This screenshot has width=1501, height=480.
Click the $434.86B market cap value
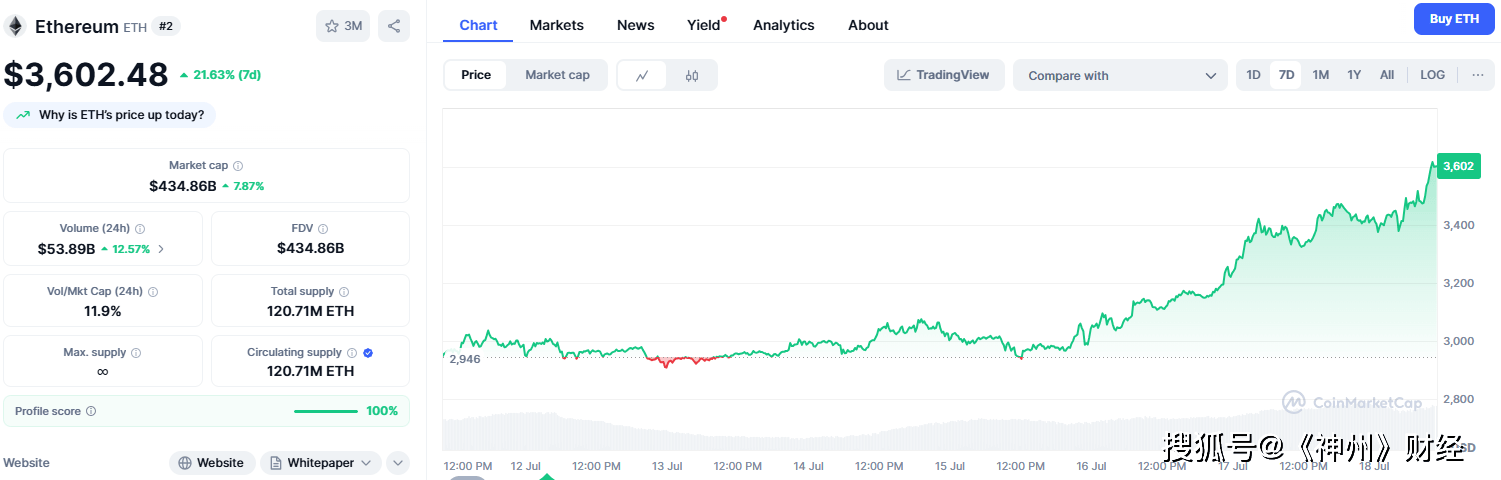point(183,186)
